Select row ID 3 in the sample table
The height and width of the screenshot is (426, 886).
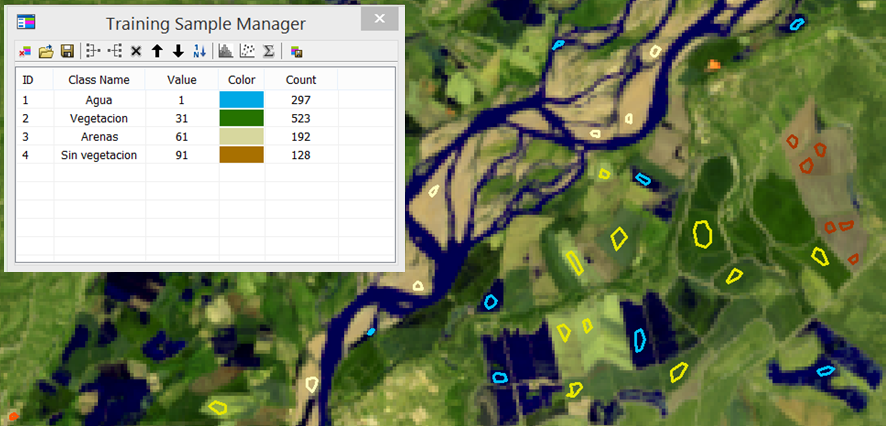pos(25,137)
